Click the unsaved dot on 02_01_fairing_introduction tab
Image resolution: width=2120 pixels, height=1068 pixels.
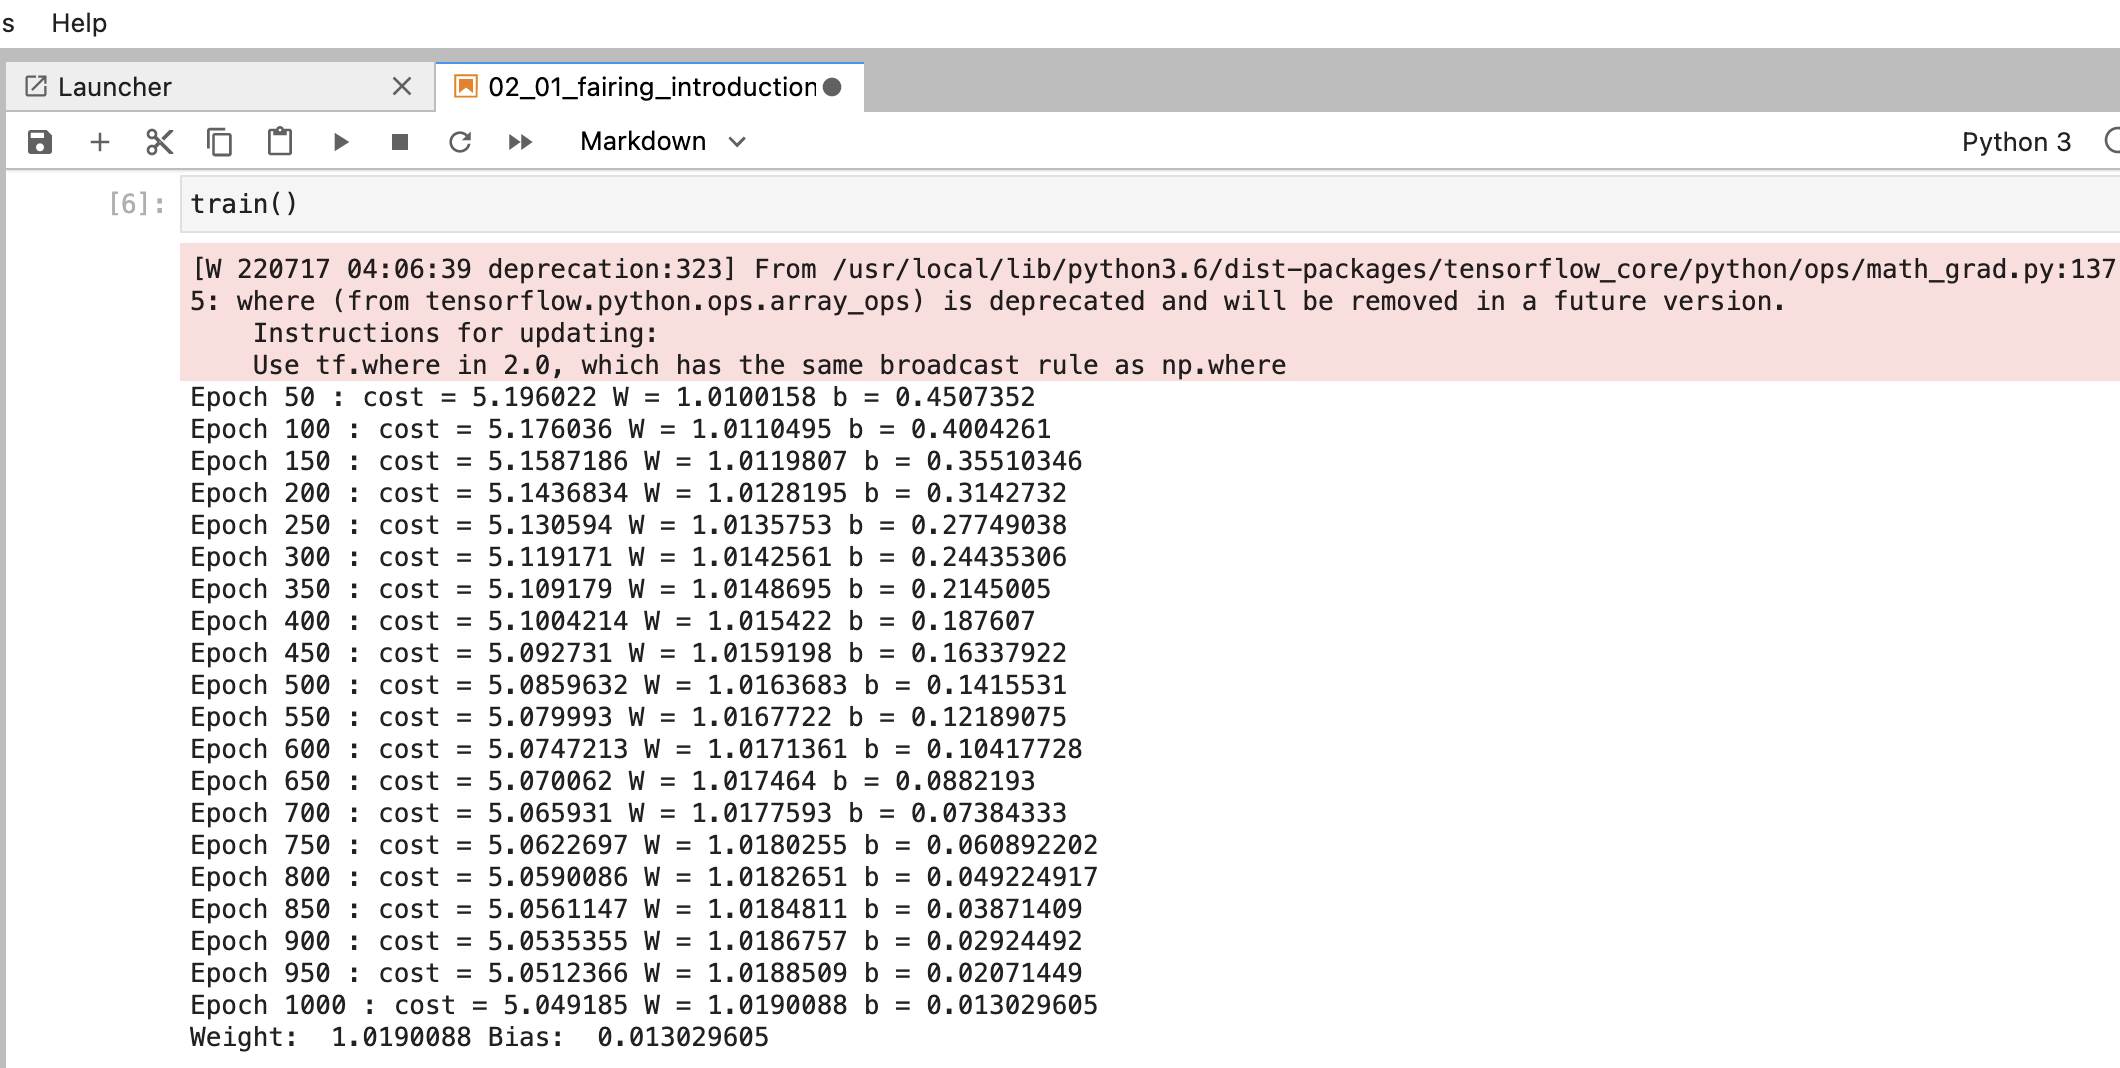tap(832, 87)
